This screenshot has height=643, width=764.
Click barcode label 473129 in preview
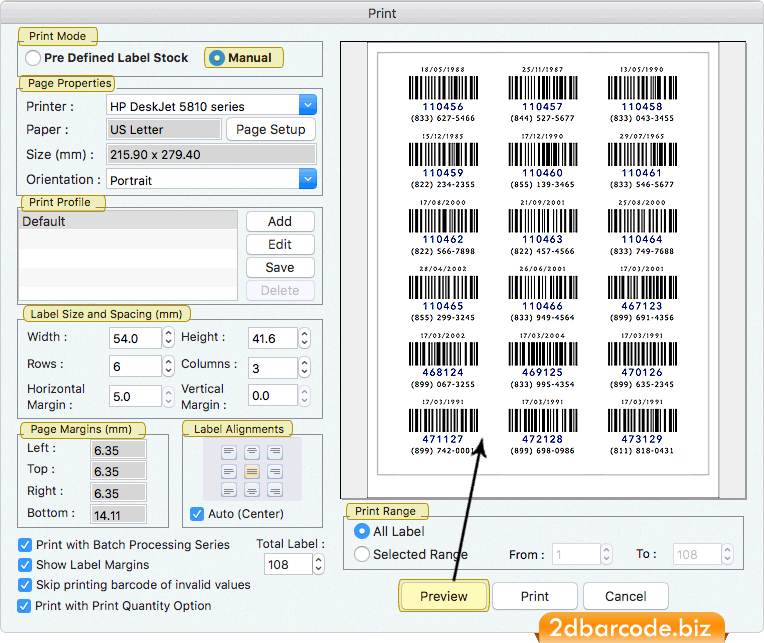click(x=642, y=428)
